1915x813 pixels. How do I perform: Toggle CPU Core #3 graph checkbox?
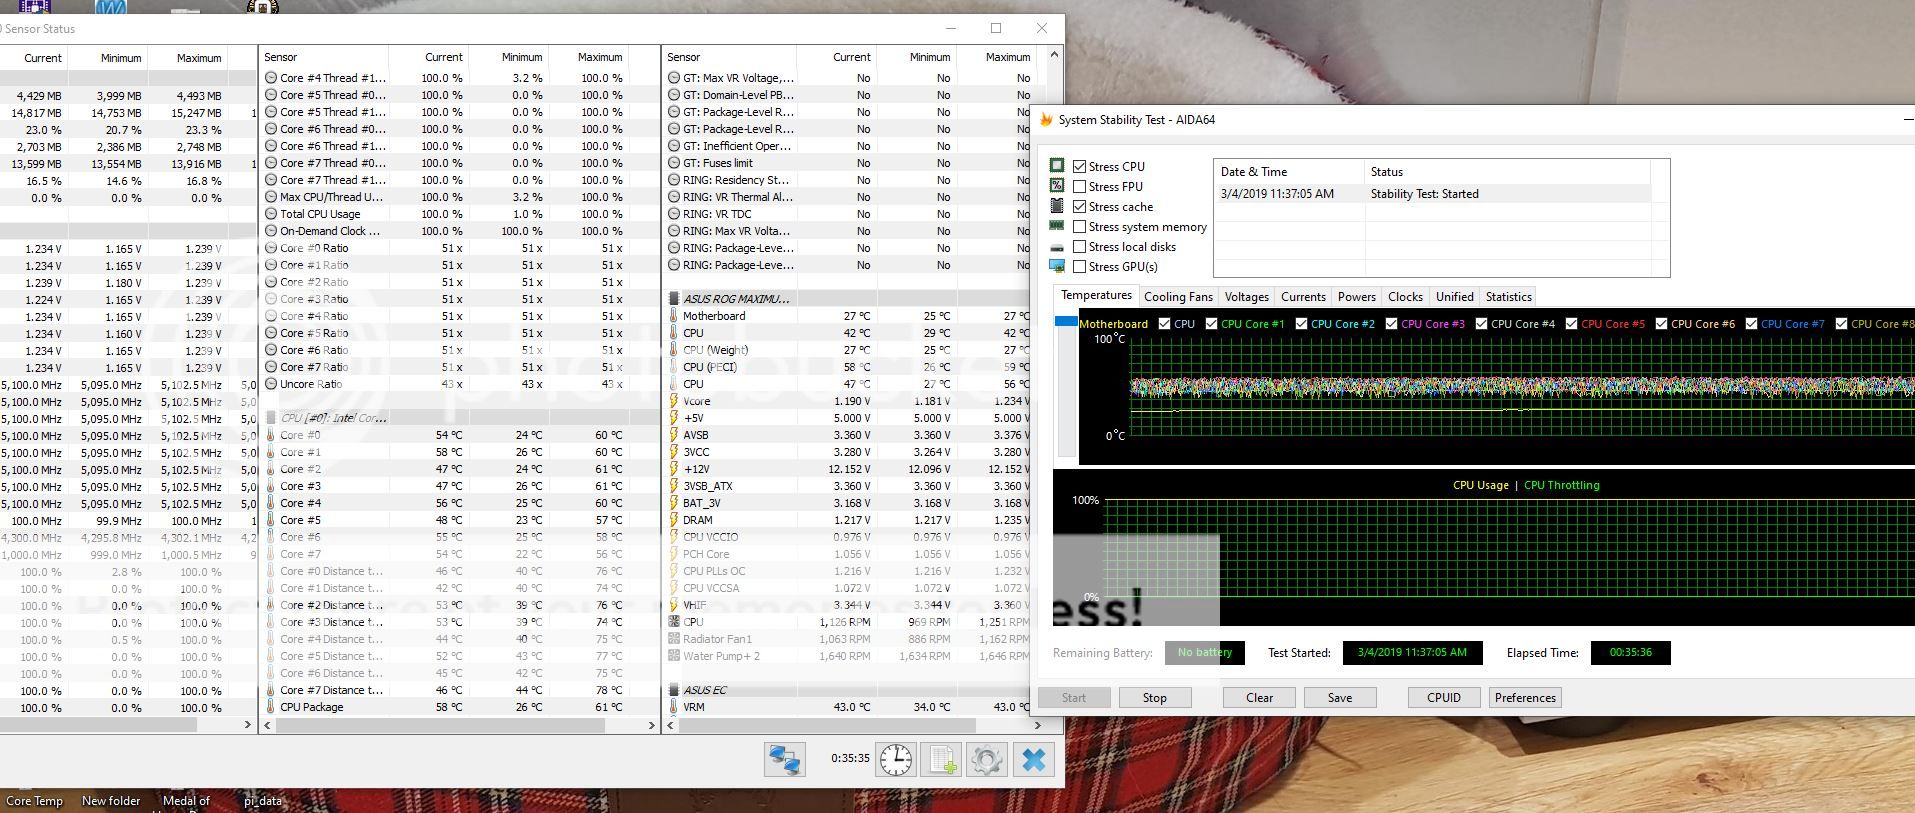click(1391, 324)
